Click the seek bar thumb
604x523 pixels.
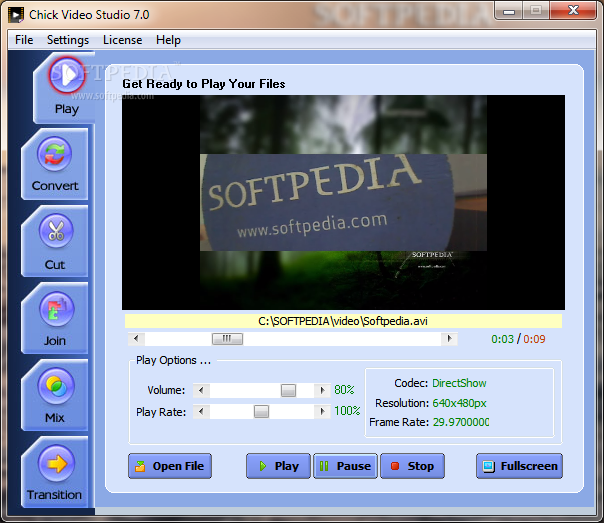(x=227, y=339)
